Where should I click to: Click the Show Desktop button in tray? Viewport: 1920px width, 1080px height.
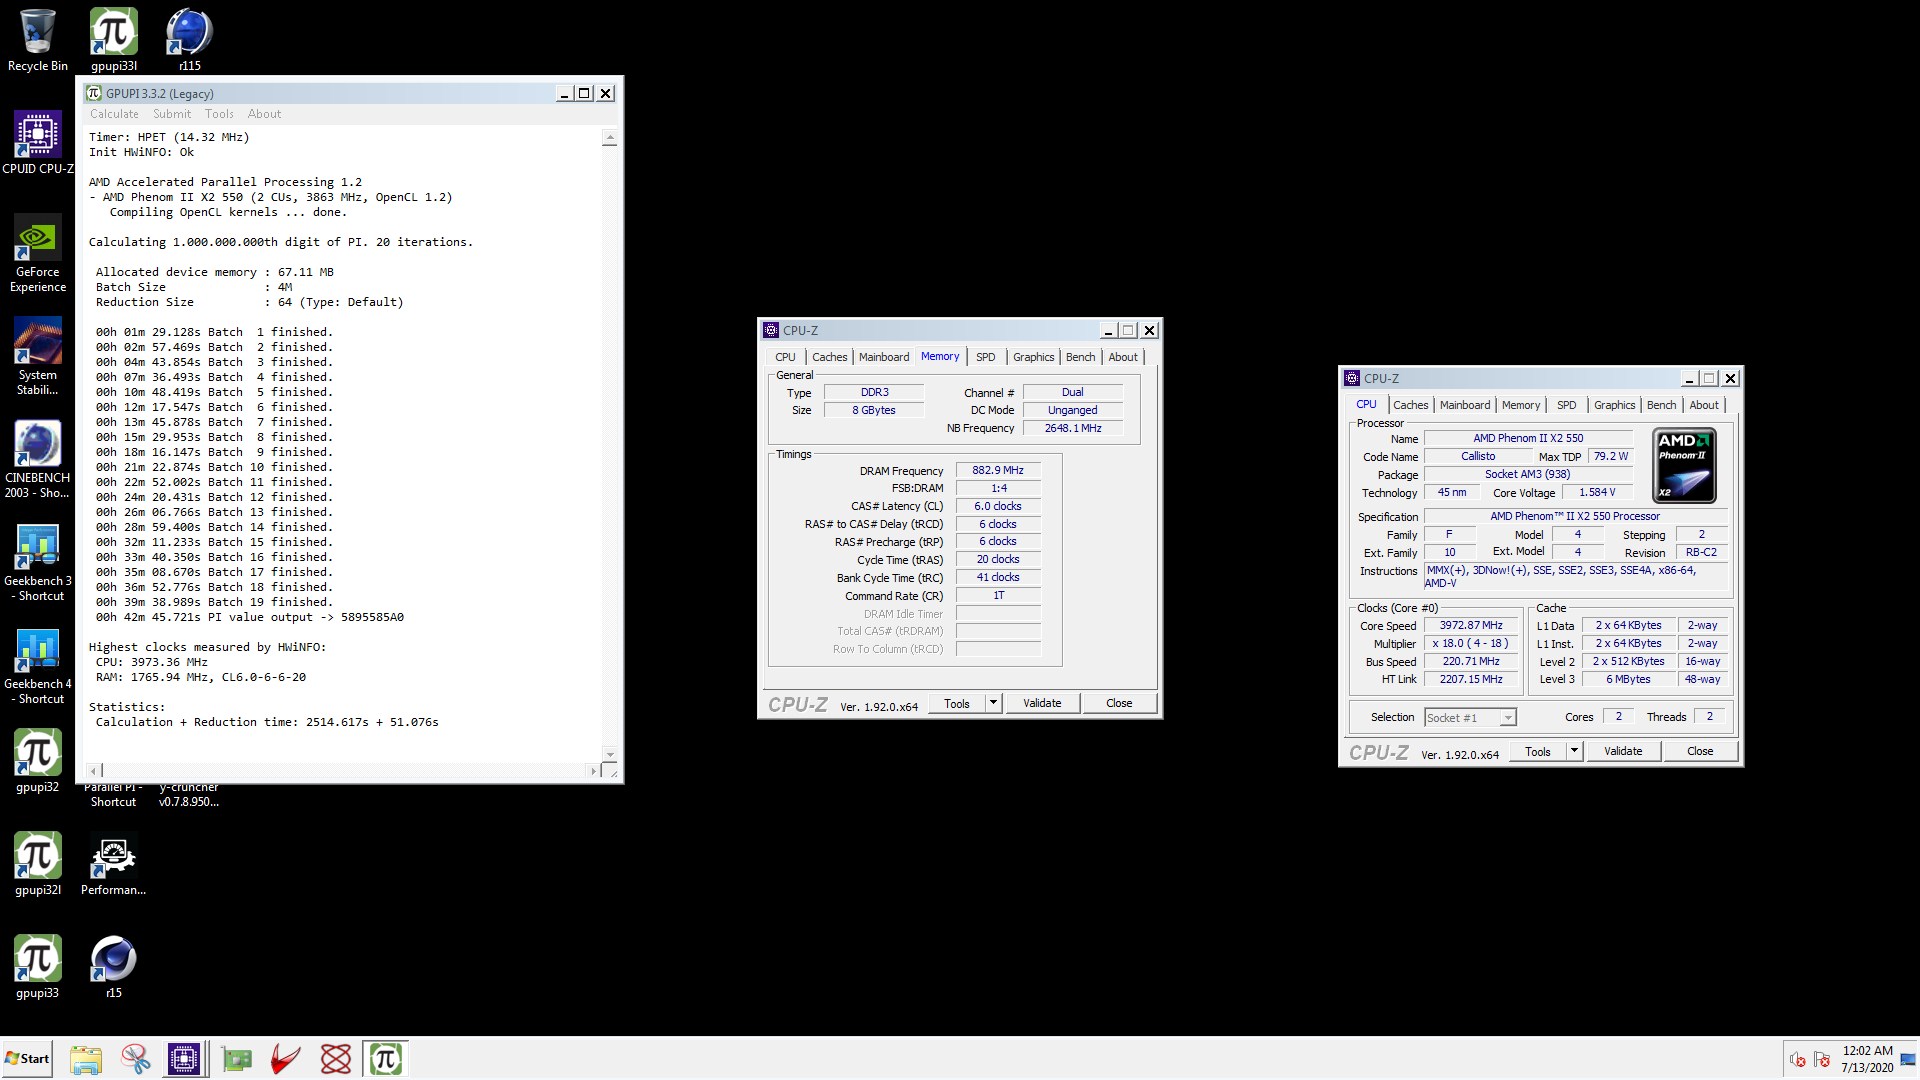point(1908,1059)
